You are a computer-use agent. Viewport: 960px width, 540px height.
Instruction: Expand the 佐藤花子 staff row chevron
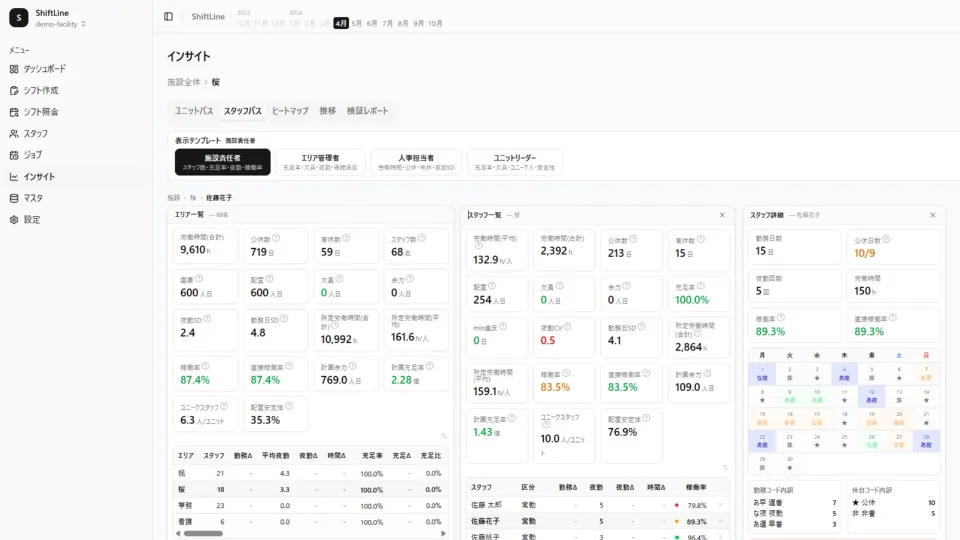pos(720,521)
